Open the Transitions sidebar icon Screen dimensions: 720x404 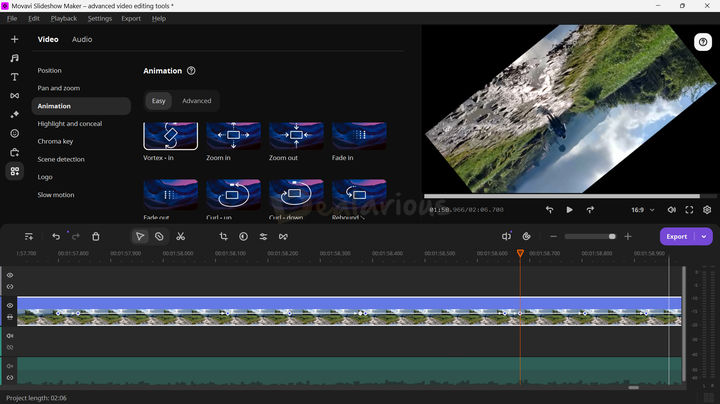point(15,95)
